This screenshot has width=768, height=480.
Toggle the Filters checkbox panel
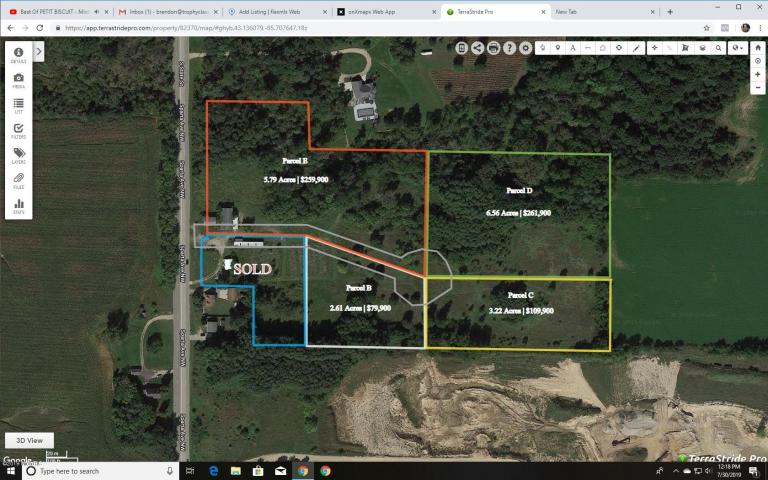pos(18,130)
